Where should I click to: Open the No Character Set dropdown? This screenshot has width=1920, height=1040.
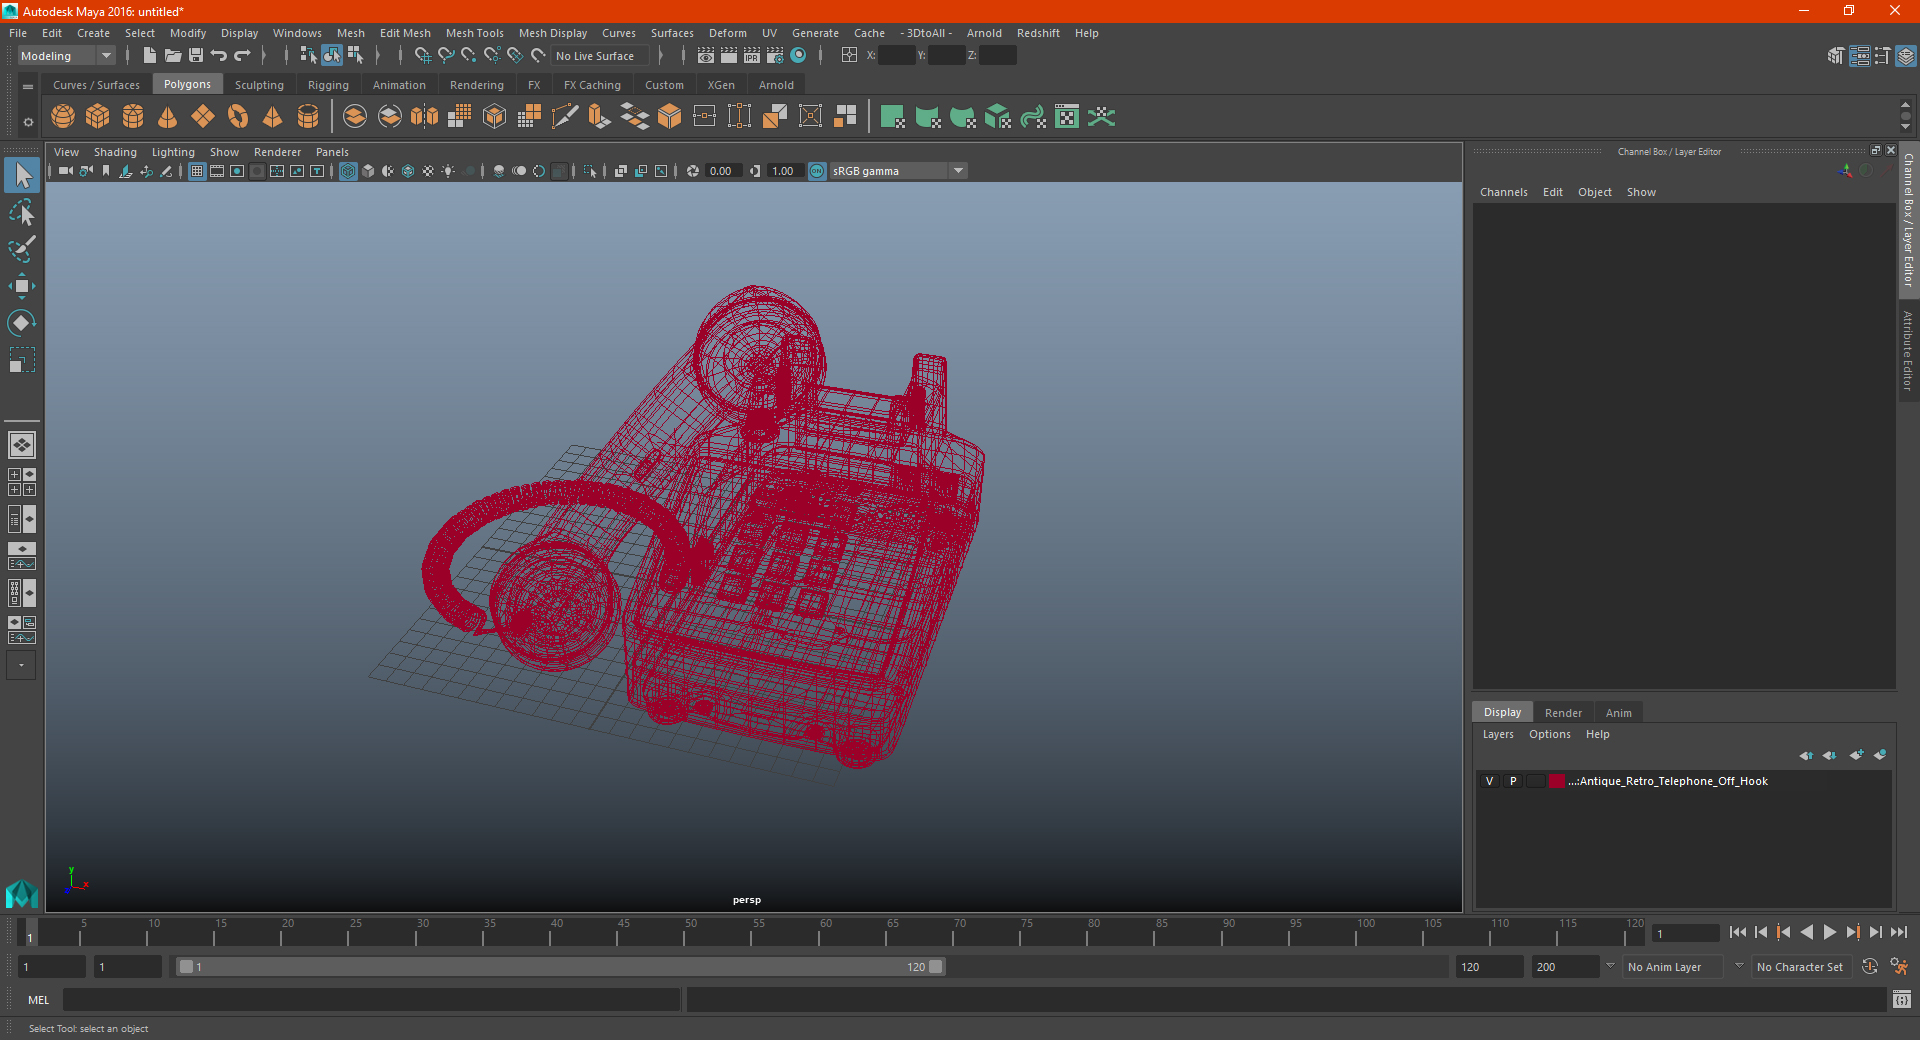click(x=1802, y=967)
